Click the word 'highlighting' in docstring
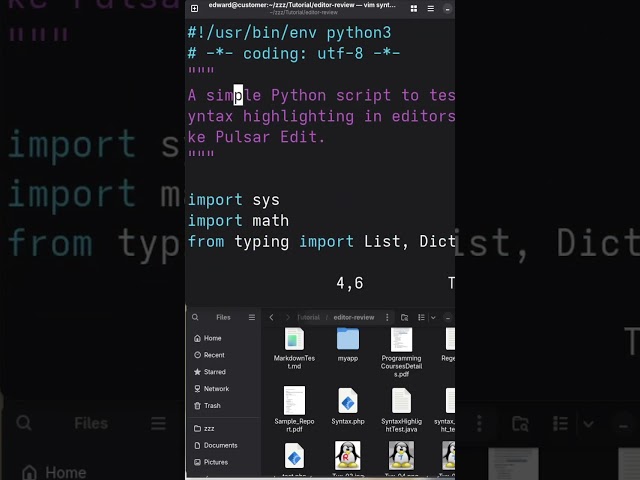The width and height of the screenshot is (640, 480). coord(298,116)
